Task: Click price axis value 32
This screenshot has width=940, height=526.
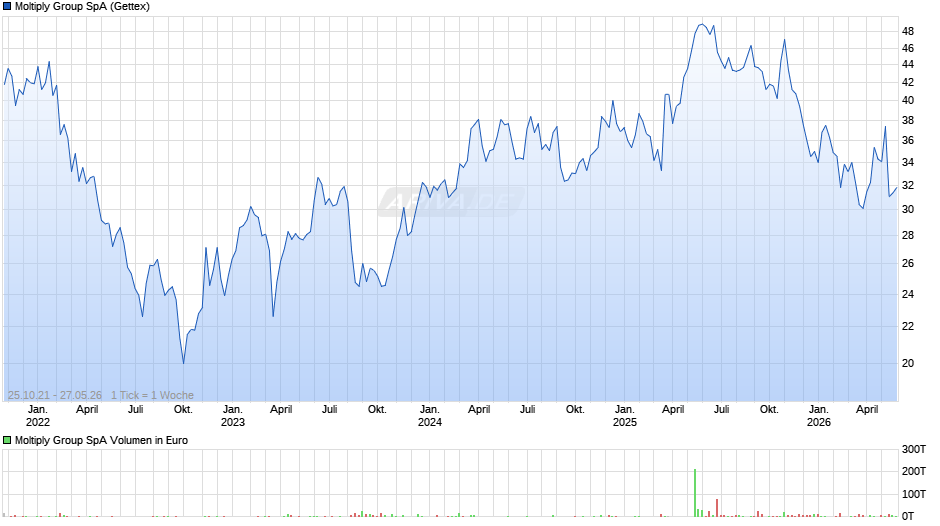Action: 908,185
